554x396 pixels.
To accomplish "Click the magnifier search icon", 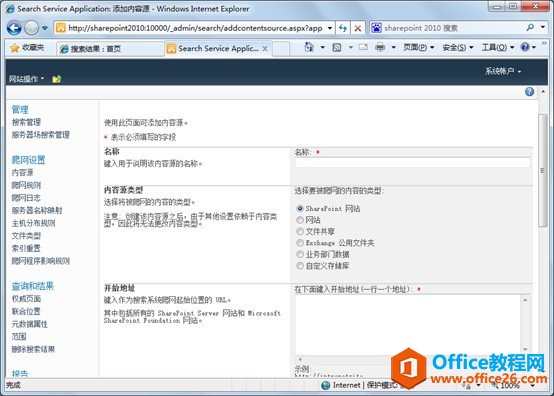I will pos(530,27).
